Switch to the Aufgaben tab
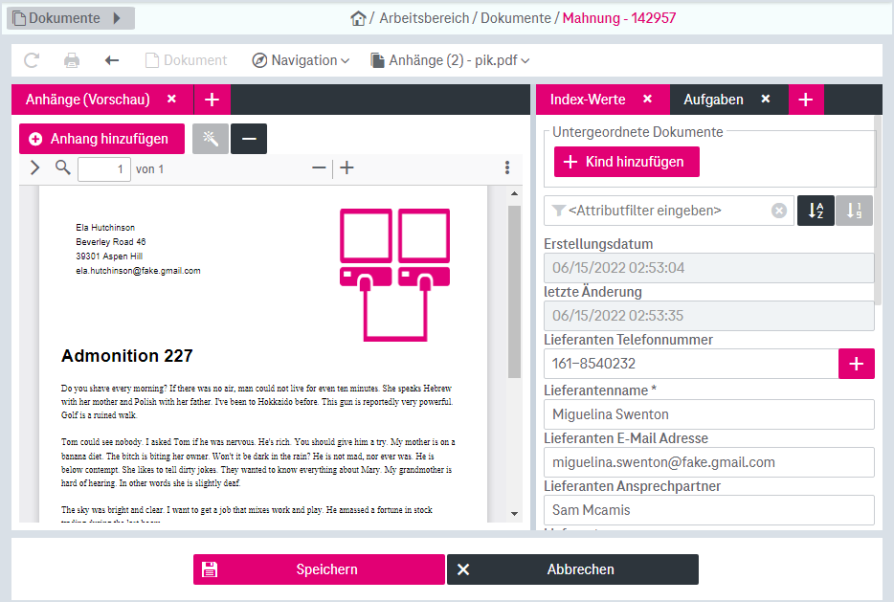894x602 pixels. point(713,99)
